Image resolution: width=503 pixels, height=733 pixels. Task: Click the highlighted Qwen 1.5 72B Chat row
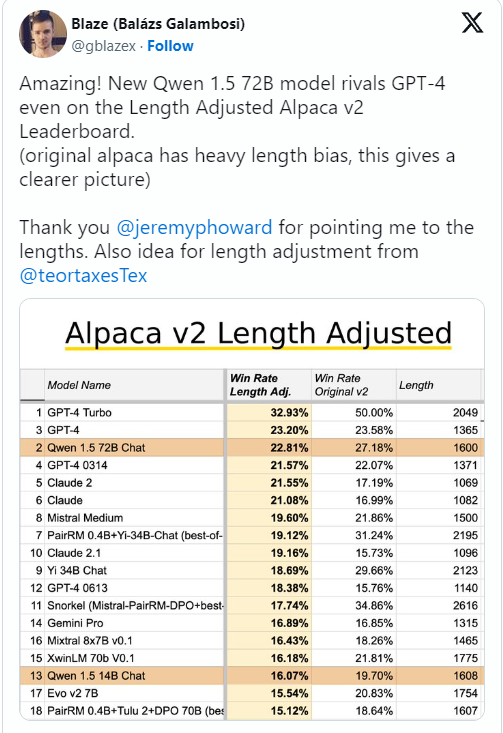coord(252,448)
